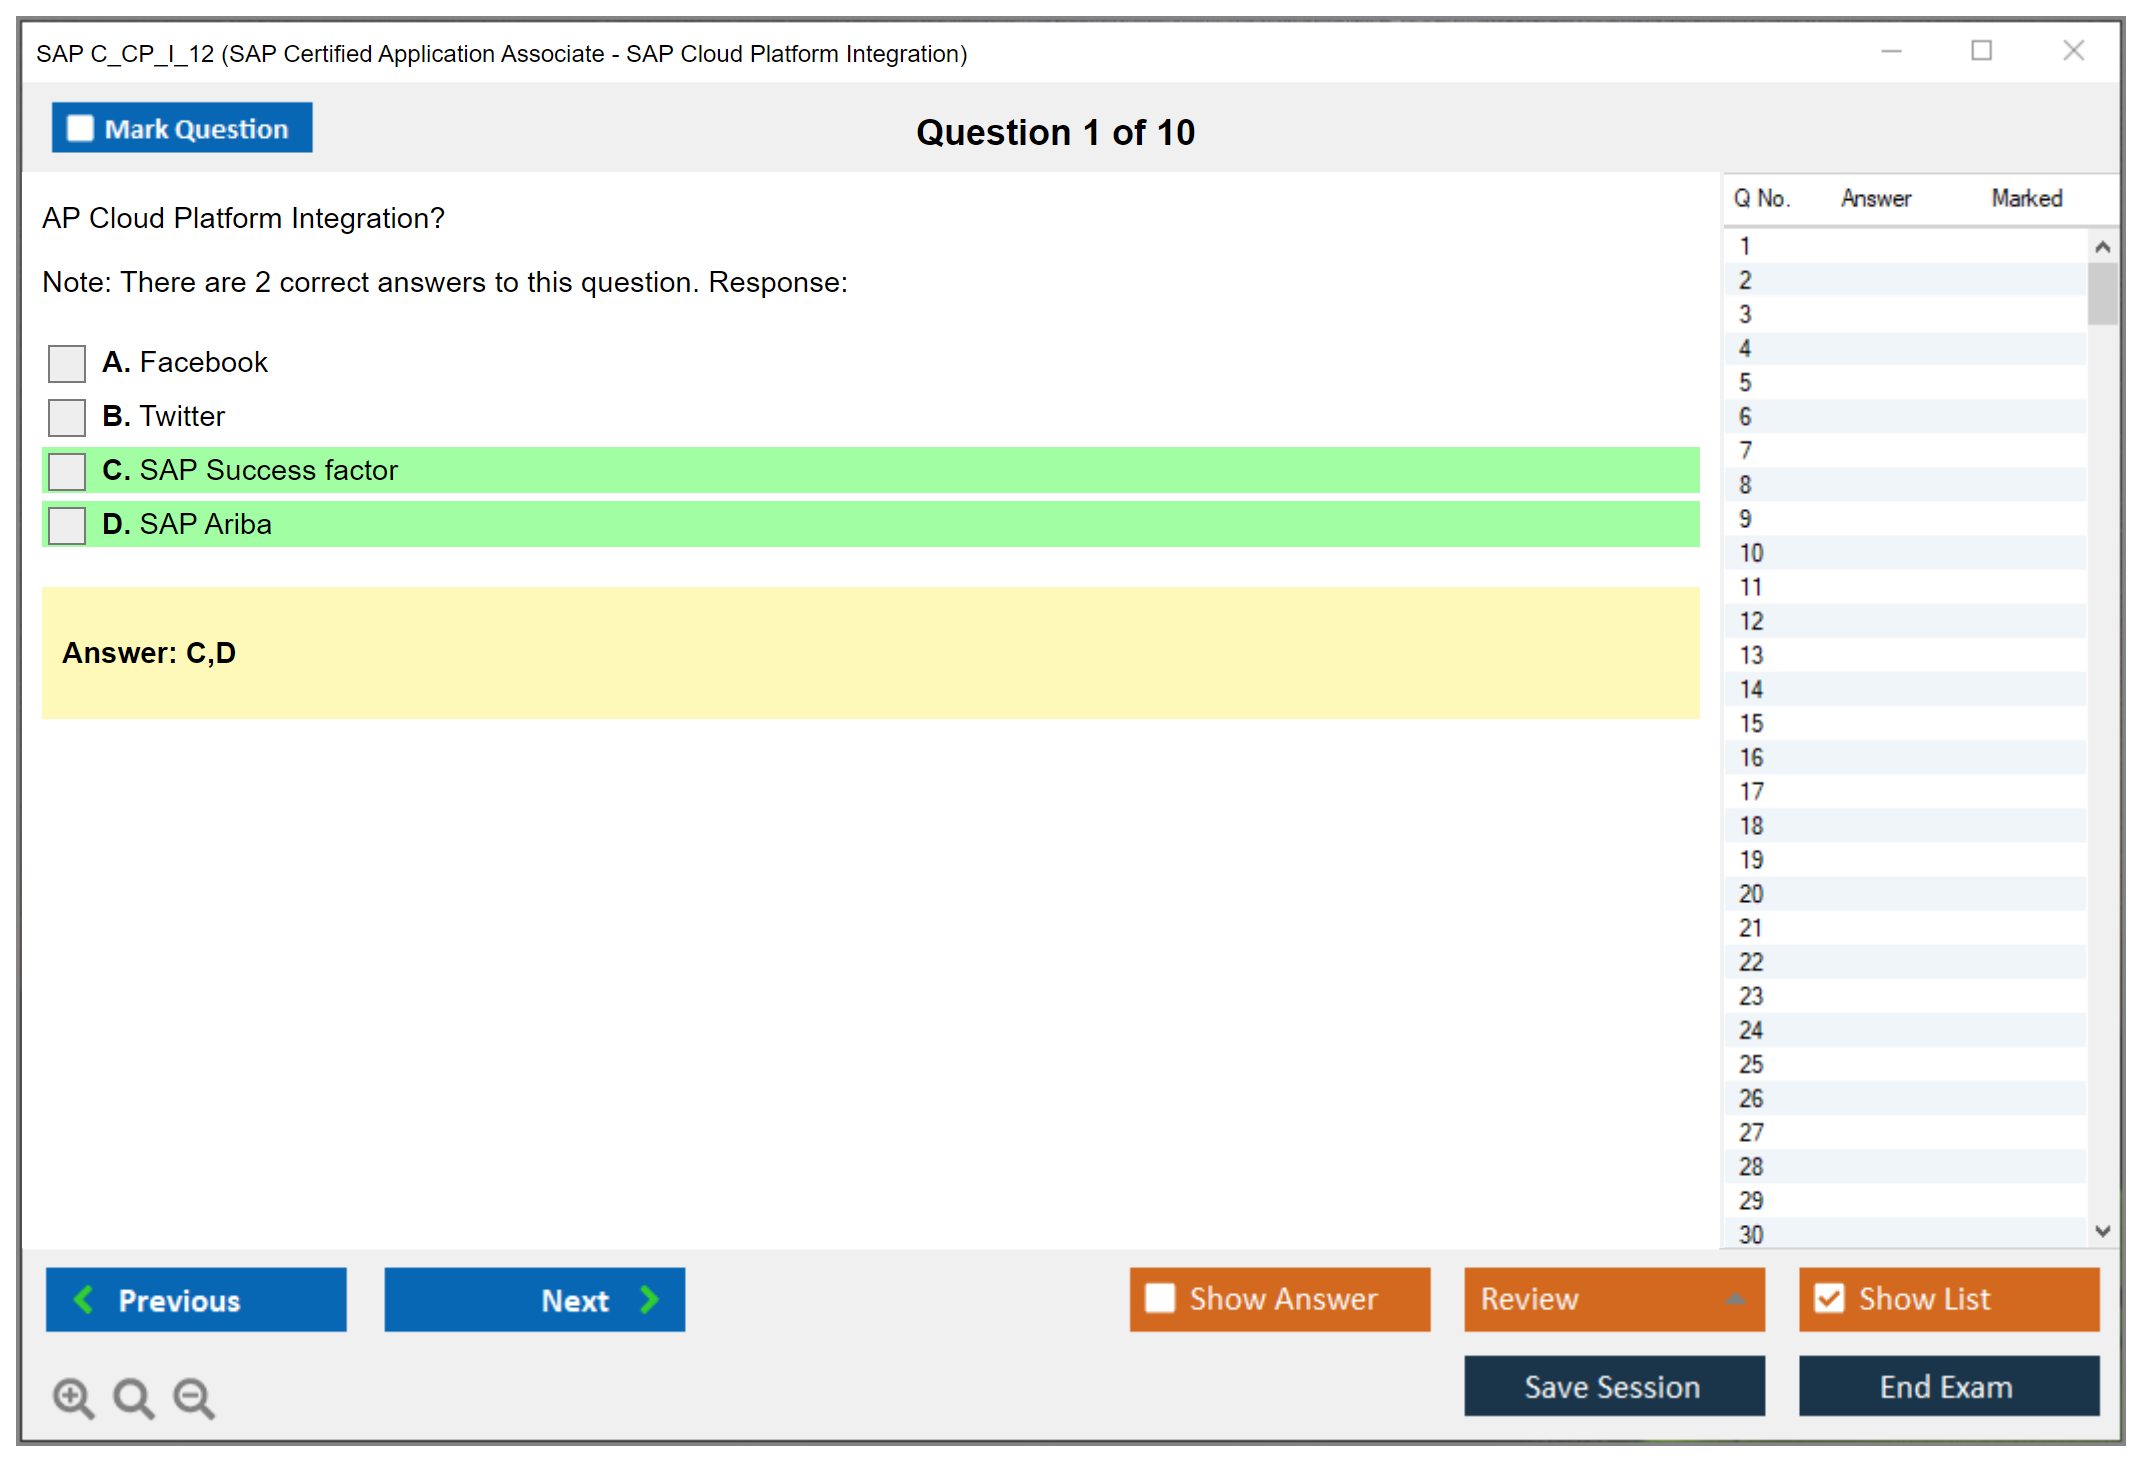Maximize the exam window
Viewport: 2150px width, 1470px height.
point(1981,51)
